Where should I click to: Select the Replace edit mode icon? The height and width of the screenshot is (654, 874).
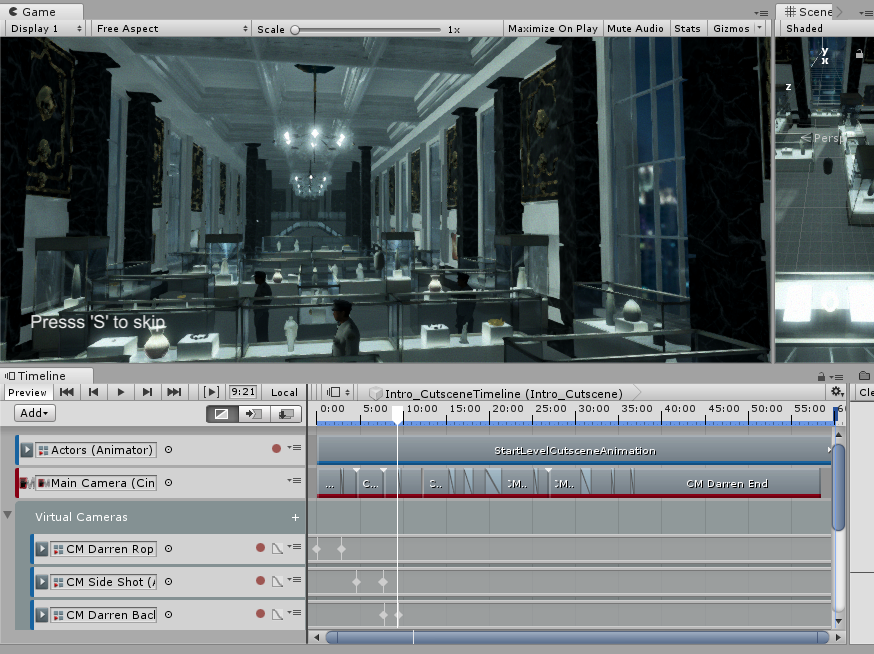point(286,414)
